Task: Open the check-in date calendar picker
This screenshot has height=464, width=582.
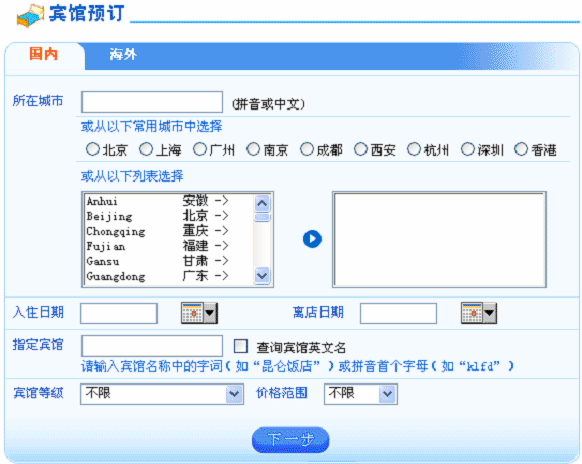Action: click(199, 313)
